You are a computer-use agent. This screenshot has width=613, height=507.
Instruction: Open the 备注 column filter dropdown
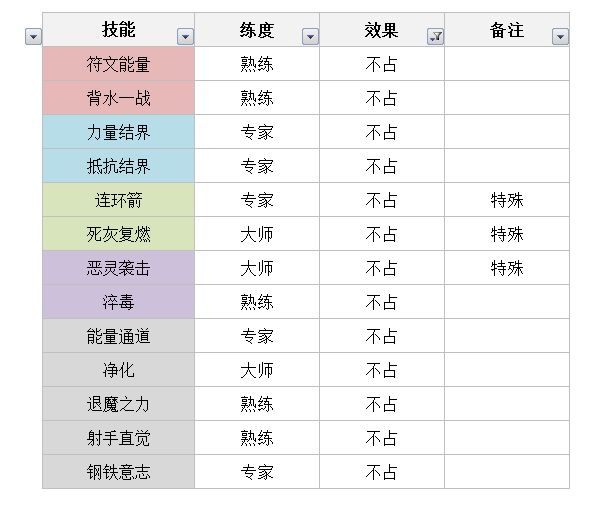[x=560, y=37]
